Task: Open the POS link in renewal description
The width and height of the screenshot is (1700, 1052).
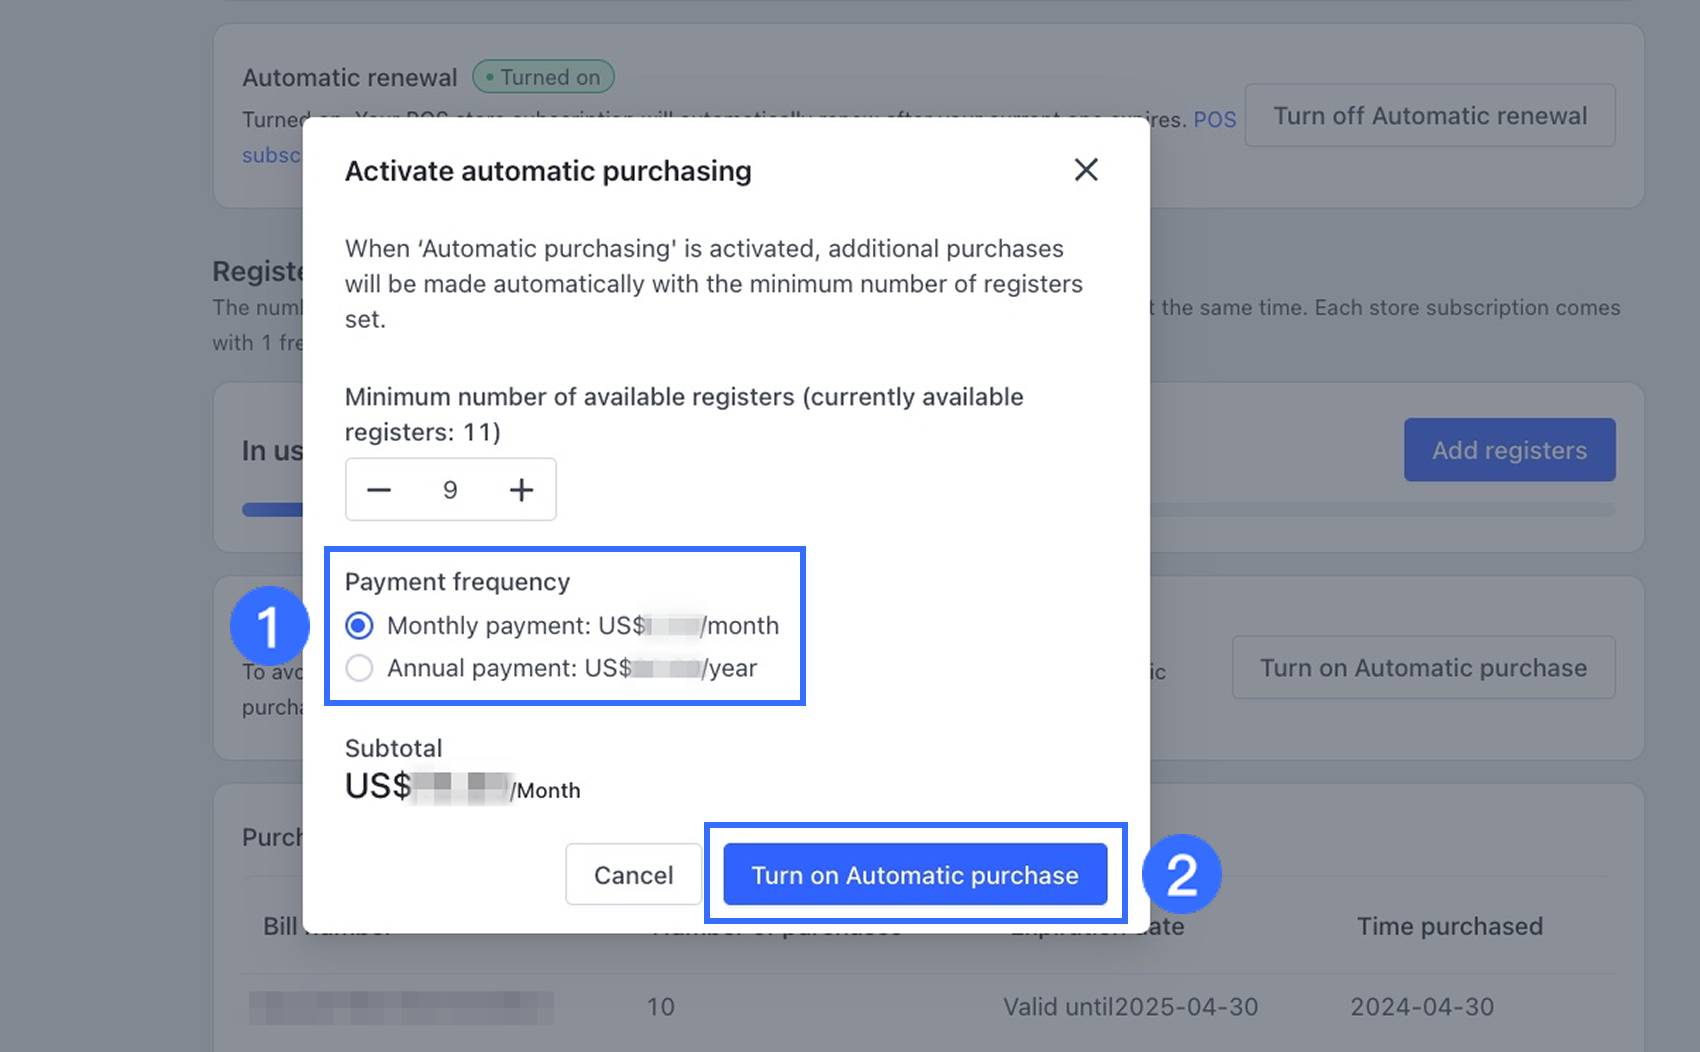Action: [1215, 120]
